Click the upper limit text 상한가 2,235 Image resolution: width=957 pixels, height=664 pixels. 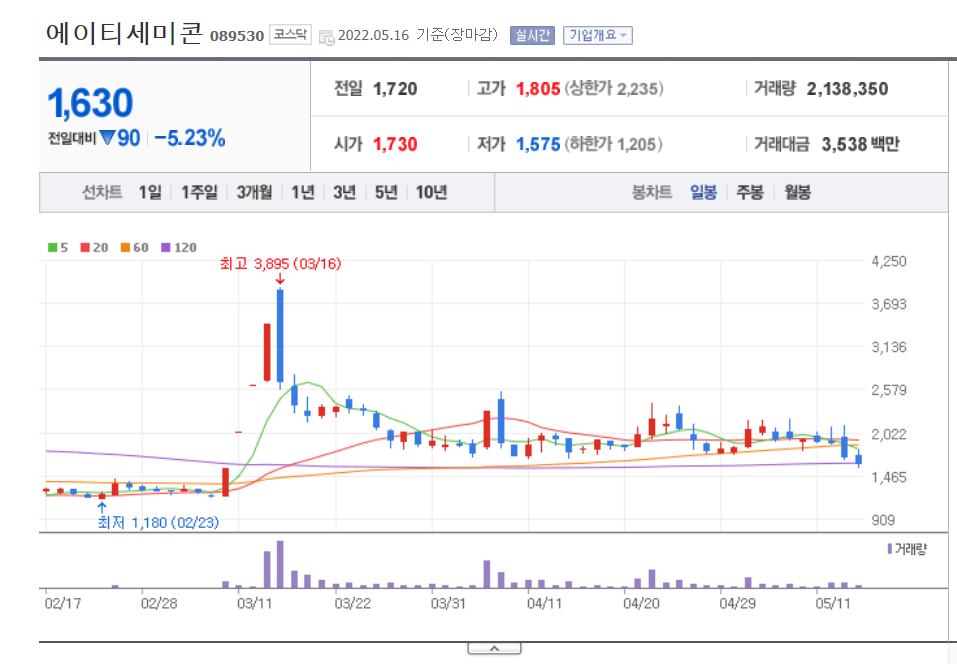pyautogui.click(x=613, y=89)
